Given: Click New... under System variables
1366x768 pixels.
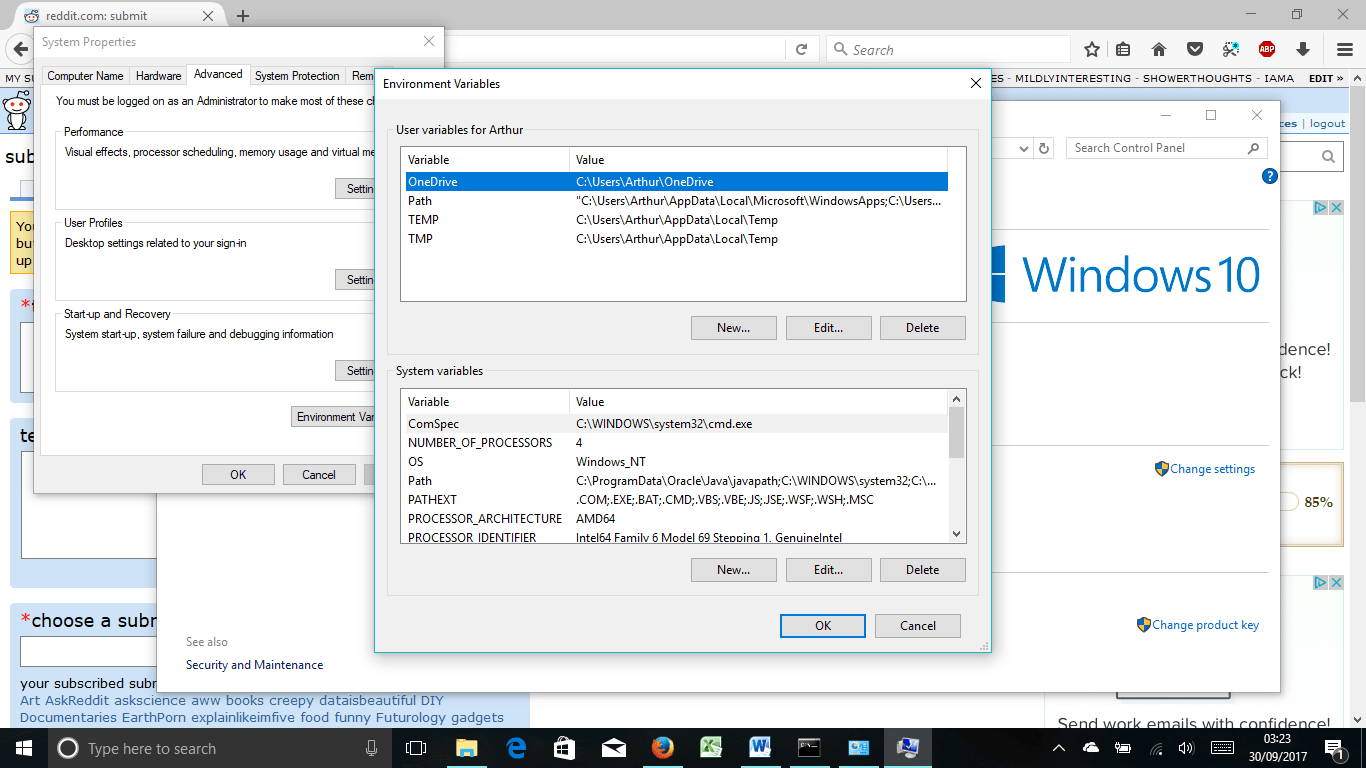Looking at the screenshot, I should [733, 570].
